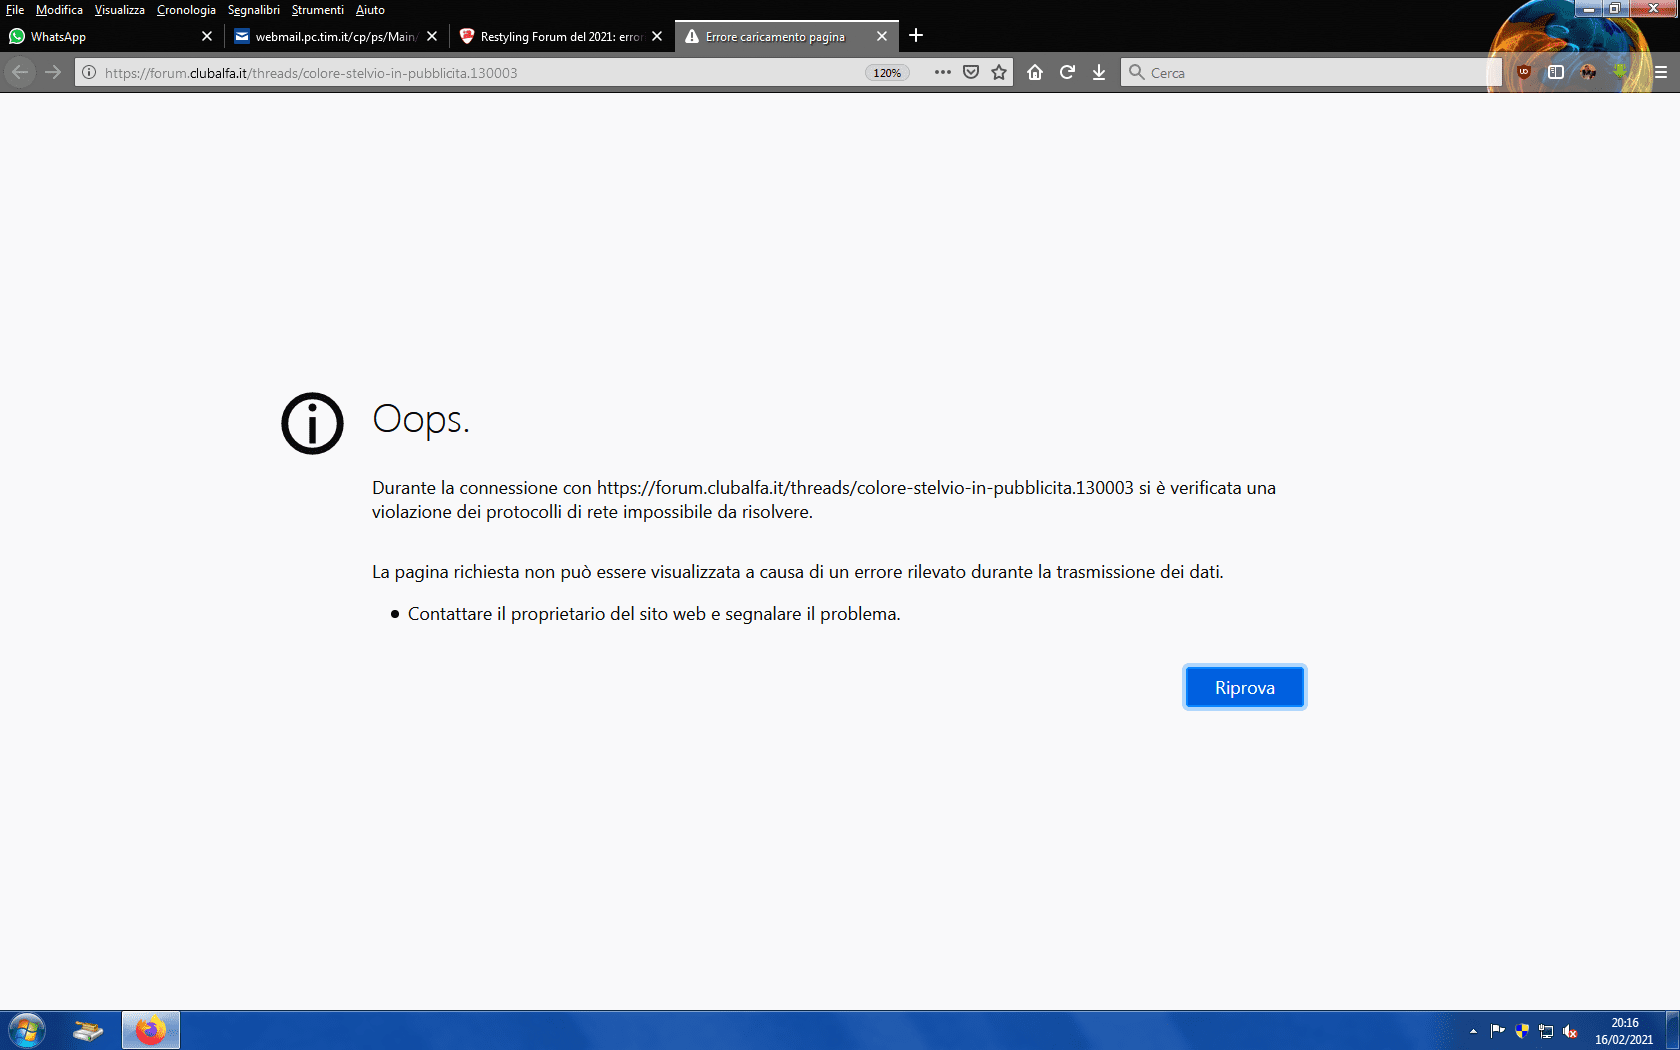
Task: Click the Home button in the toolbar
Action: tap(1035, 72)
